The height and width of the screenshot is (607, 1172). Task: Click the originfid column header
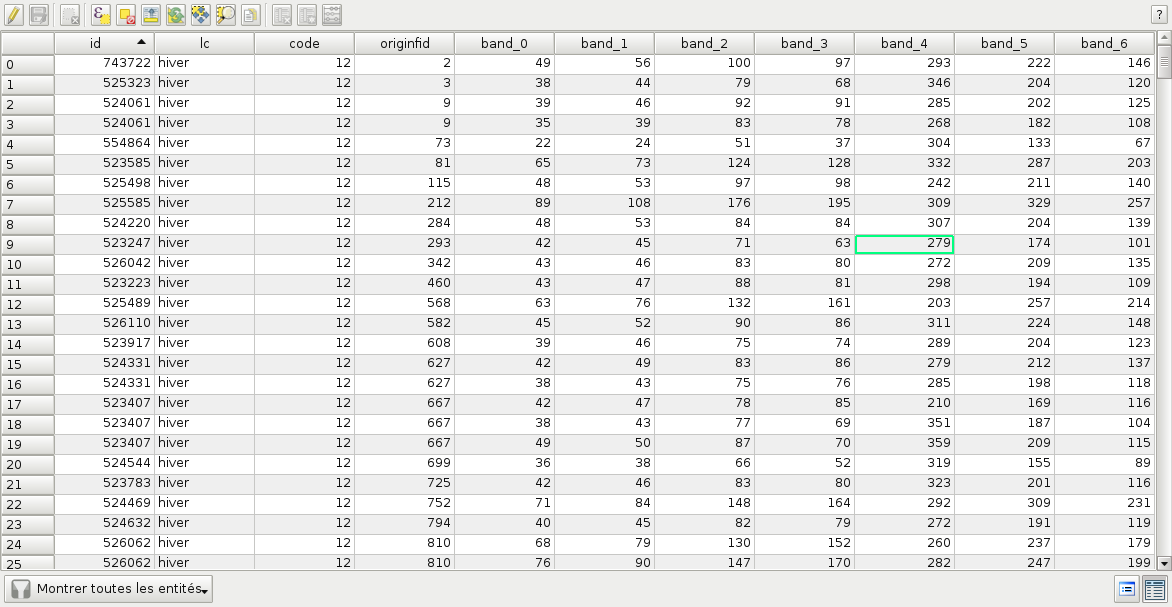pos(404,43)
